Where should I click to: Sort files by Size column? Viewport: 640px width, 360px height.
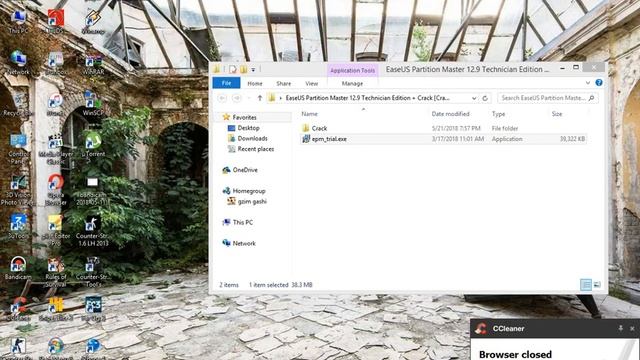click(x=557, y=114)
